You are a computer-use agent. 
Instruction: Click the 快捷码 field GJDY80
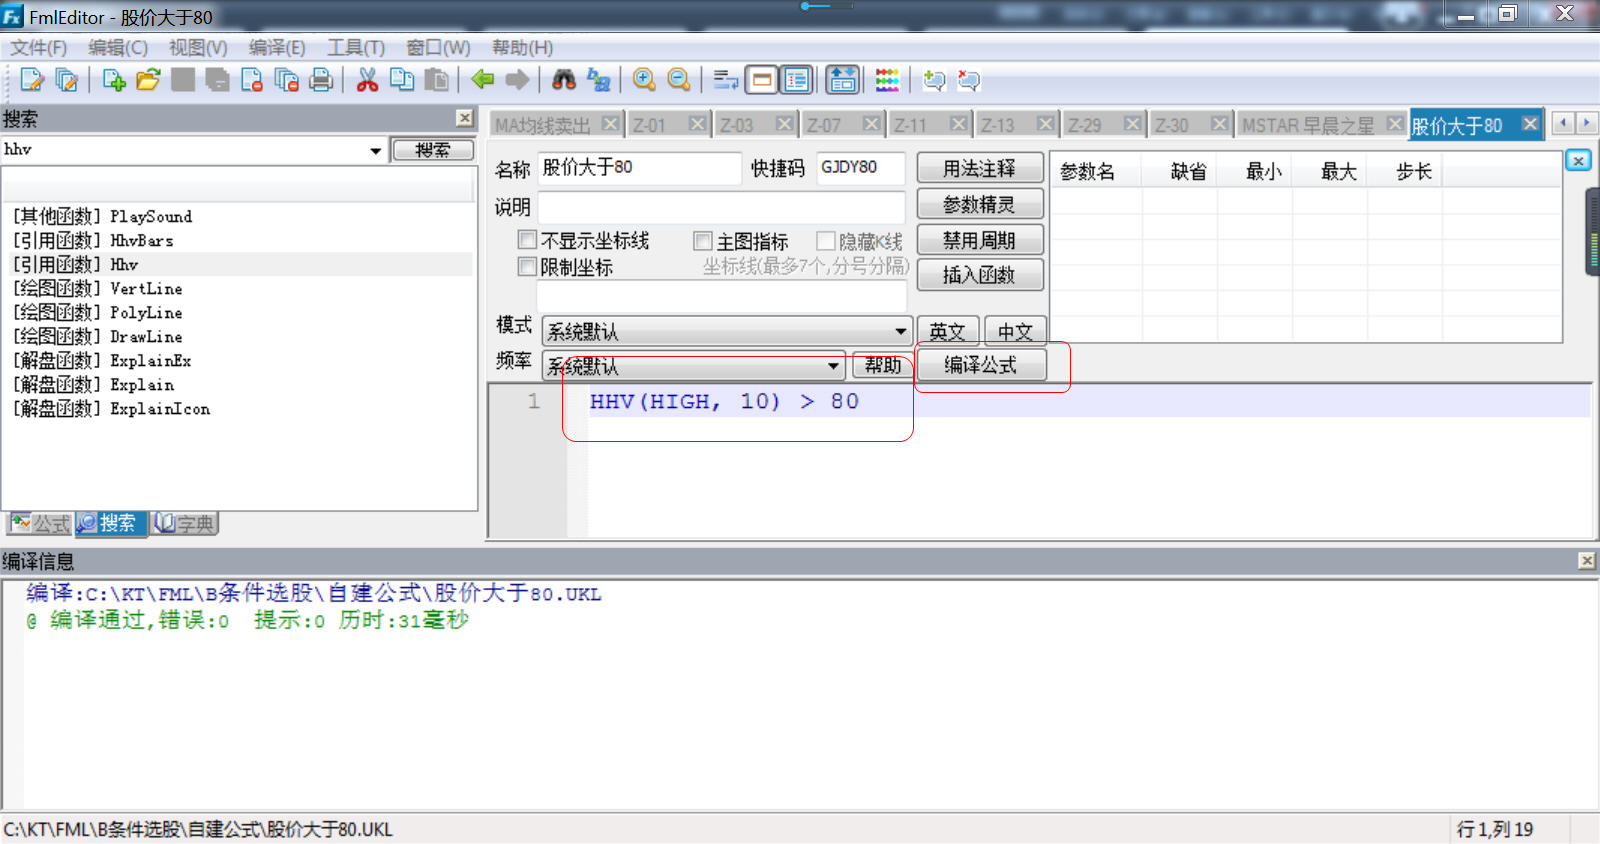tap(861, 168)
